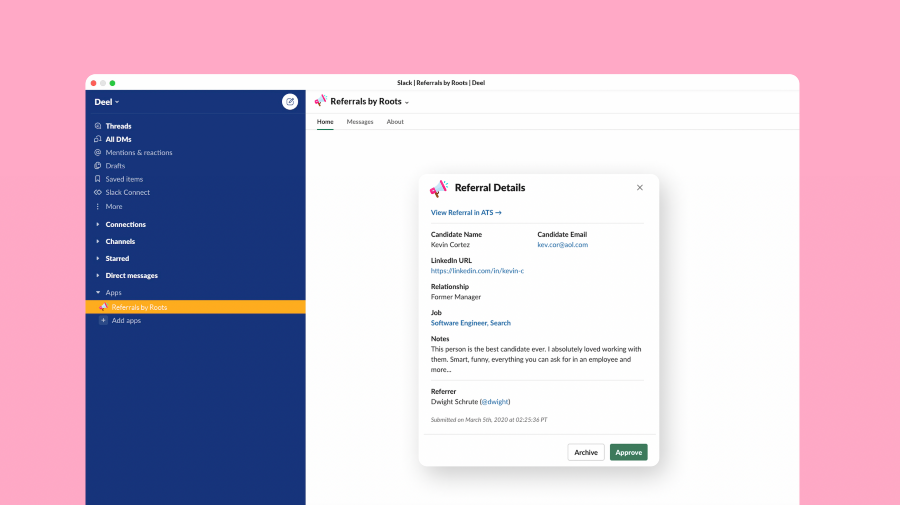Viewport: 900px width, 505px height.
Task: Open the candidate's LinkedIn URL link
Action: point(477,271)
